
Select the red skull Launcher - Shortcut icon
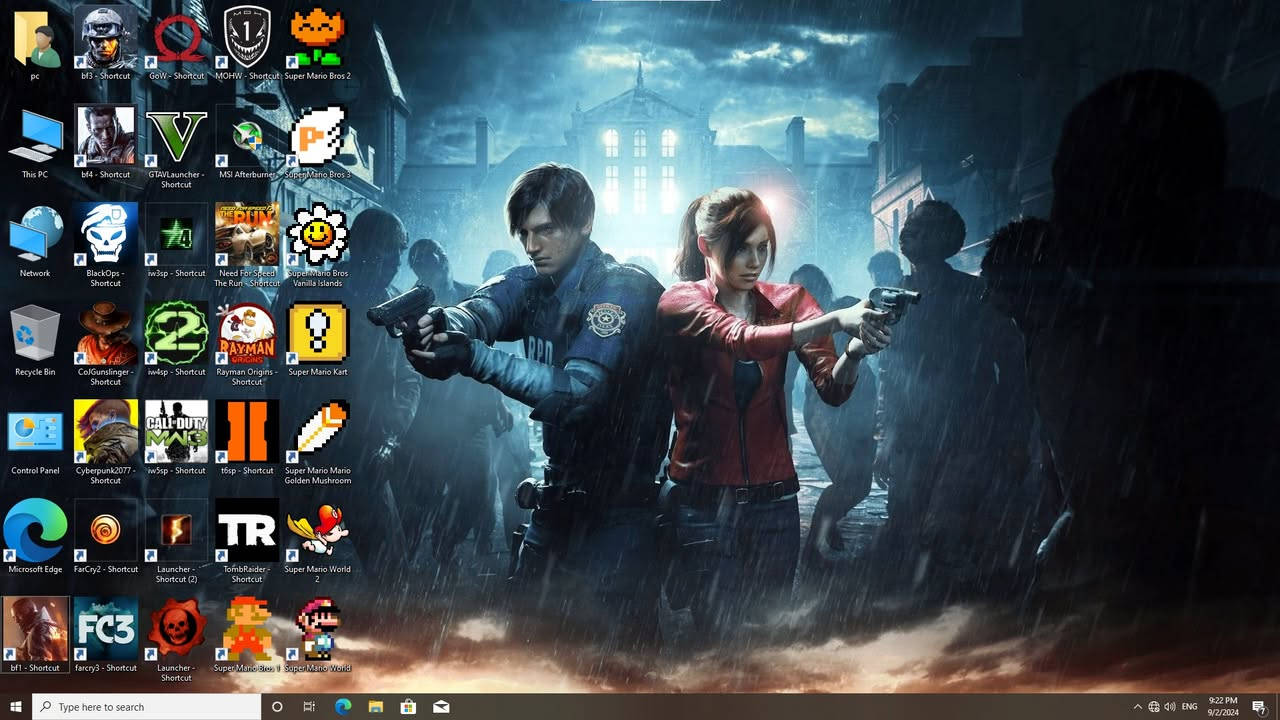pyautogui.click(x=177, y=629)
